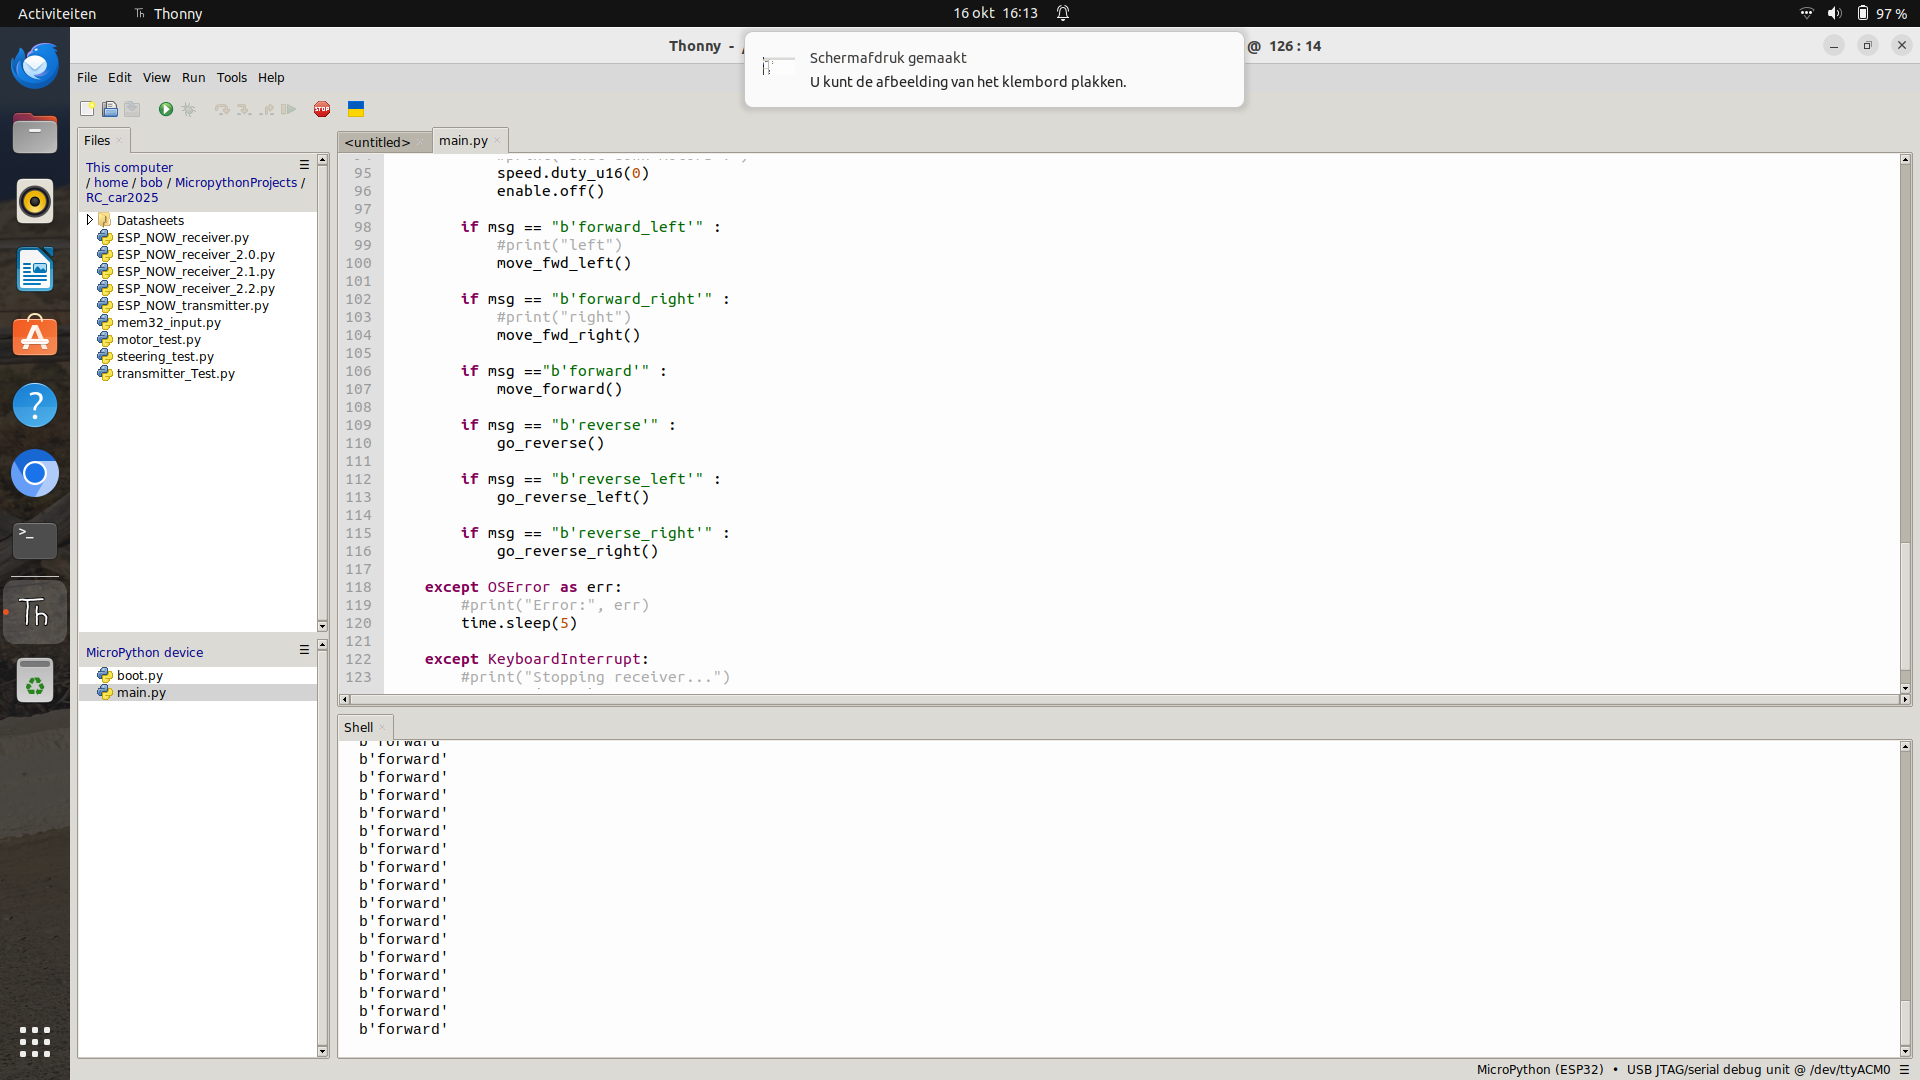Open the Tools menu
This screenshot has width=1920, height=1080.
pos(232,77)
